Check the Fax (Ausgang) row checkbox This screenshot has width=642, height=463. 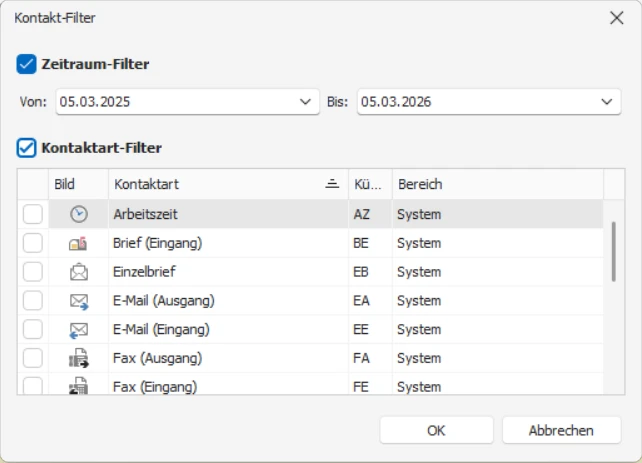tap(33, 358)
